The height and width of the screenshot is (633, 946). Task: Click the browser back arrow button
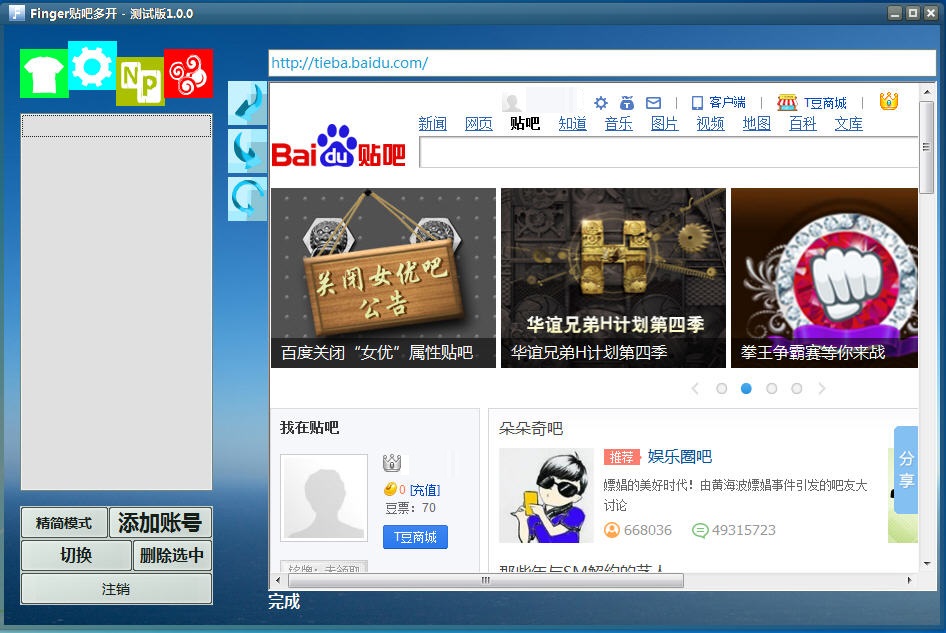pyautogui.click(x=247, y=103)
